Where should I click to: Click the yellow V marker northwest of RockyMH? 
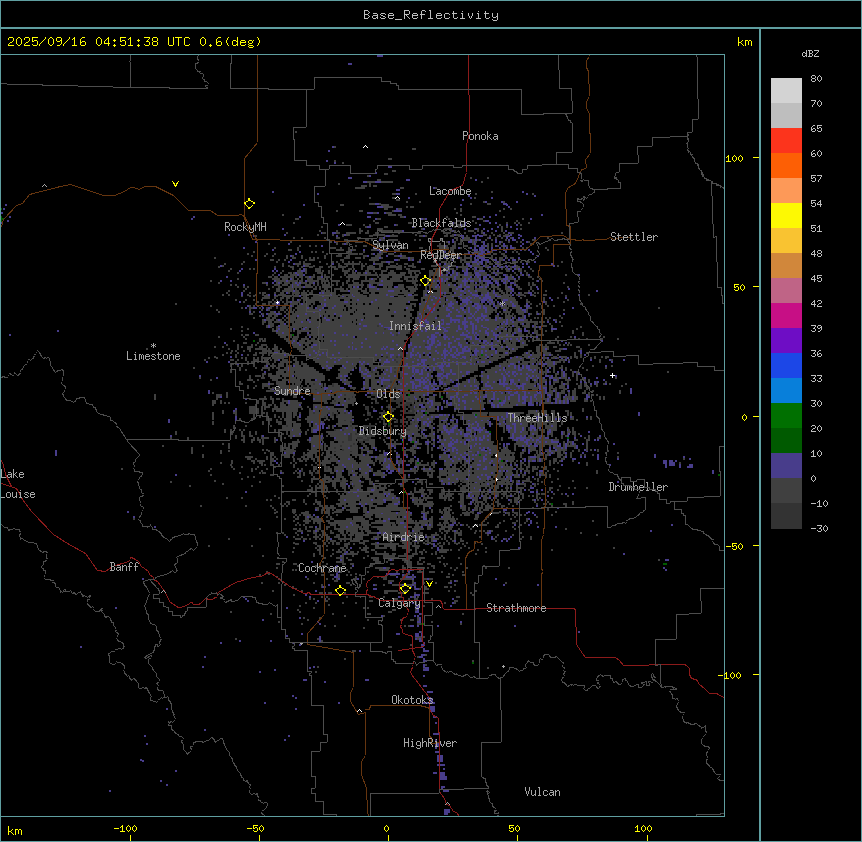point(175,184)
